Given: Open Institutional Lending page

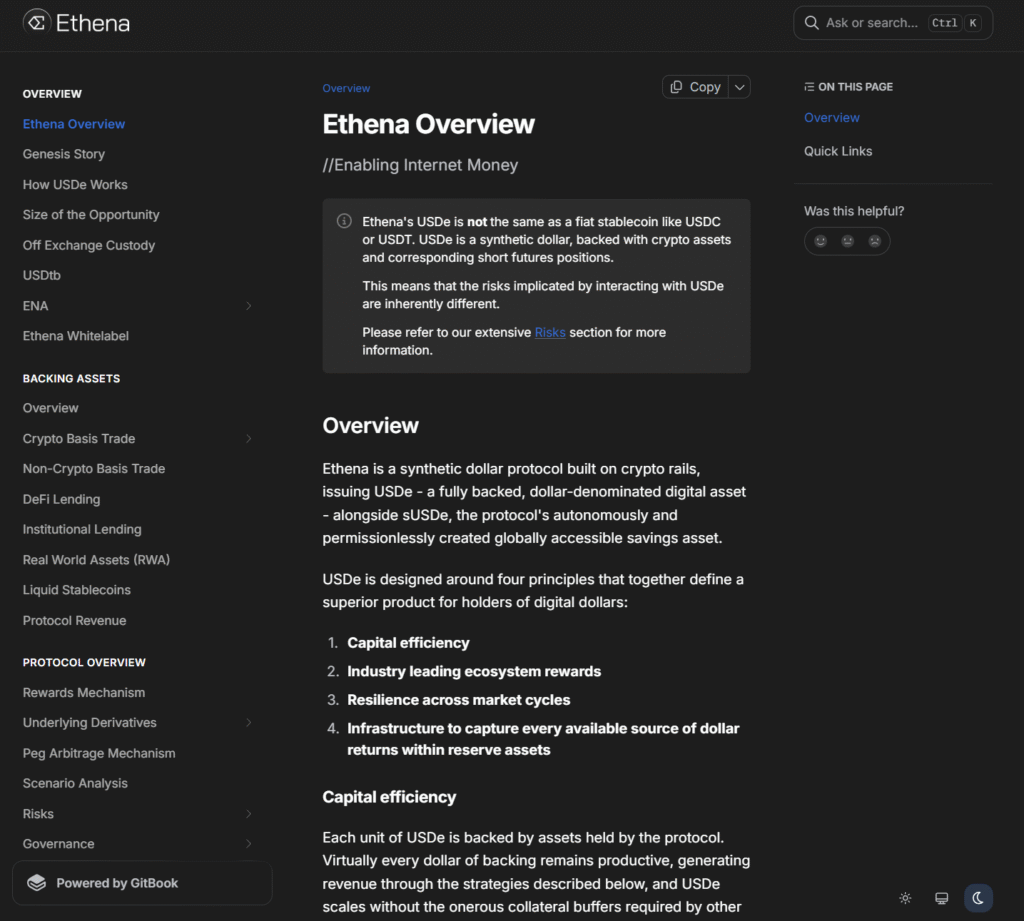Looking at the screenshot, I should click(82, 529).
